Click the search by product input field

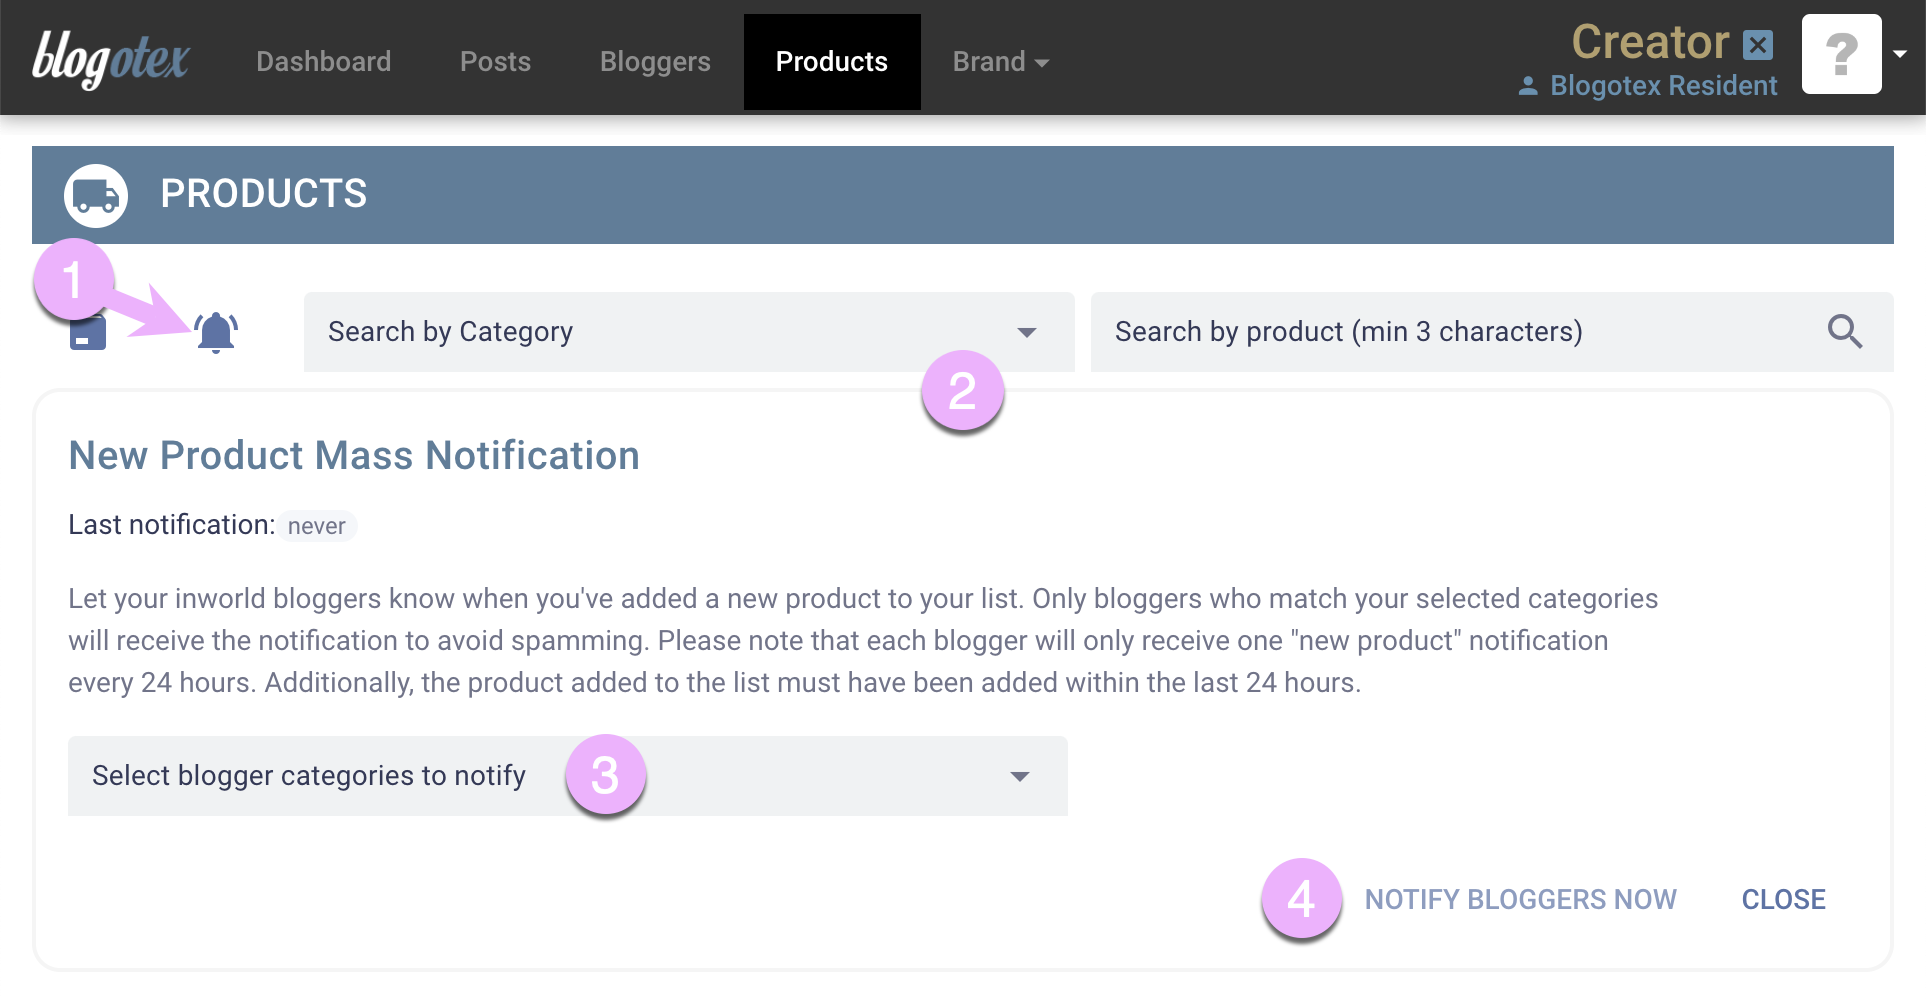[1400, 331]
